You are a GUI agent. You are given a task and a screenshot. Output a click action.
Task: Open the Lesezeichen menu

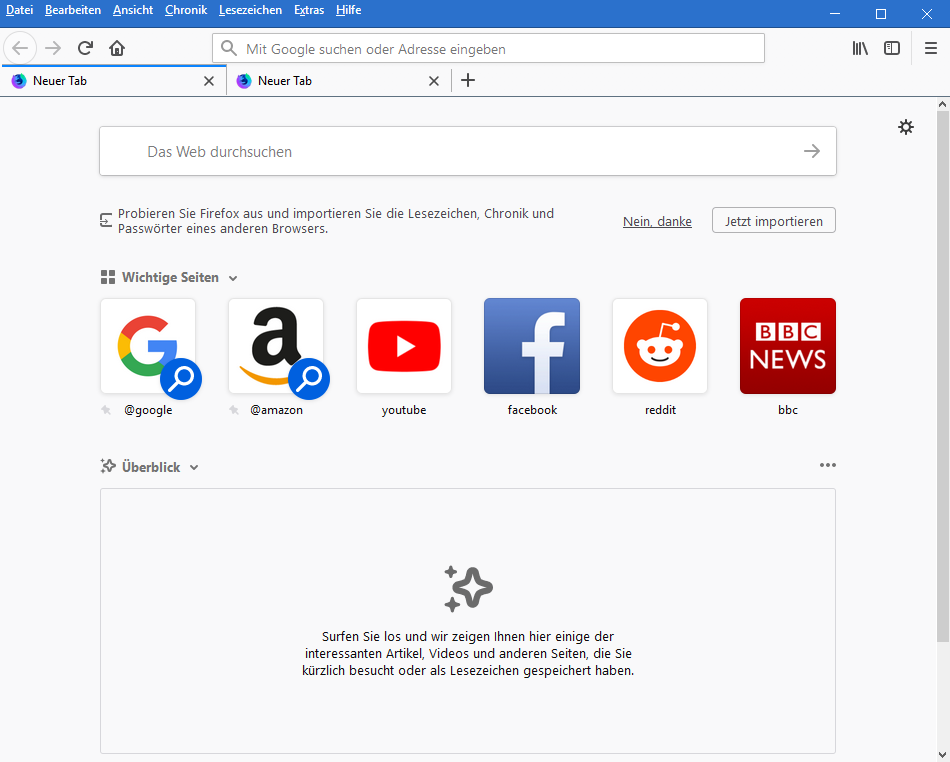point(250,10)
